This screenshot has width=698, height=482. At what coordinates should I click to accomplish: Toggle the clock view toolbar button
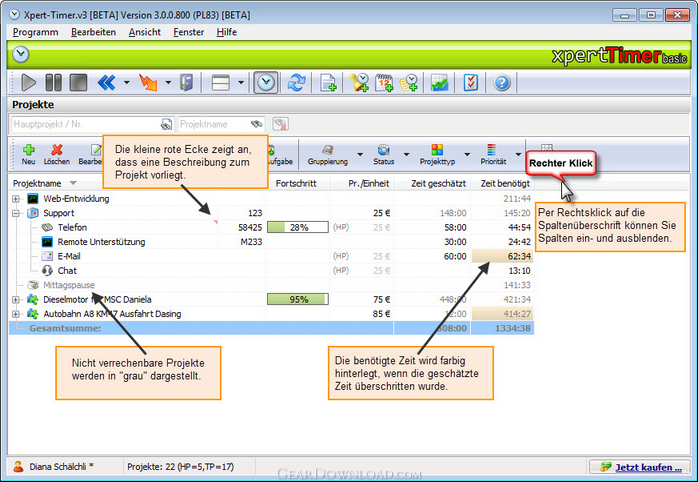[266, 83]
